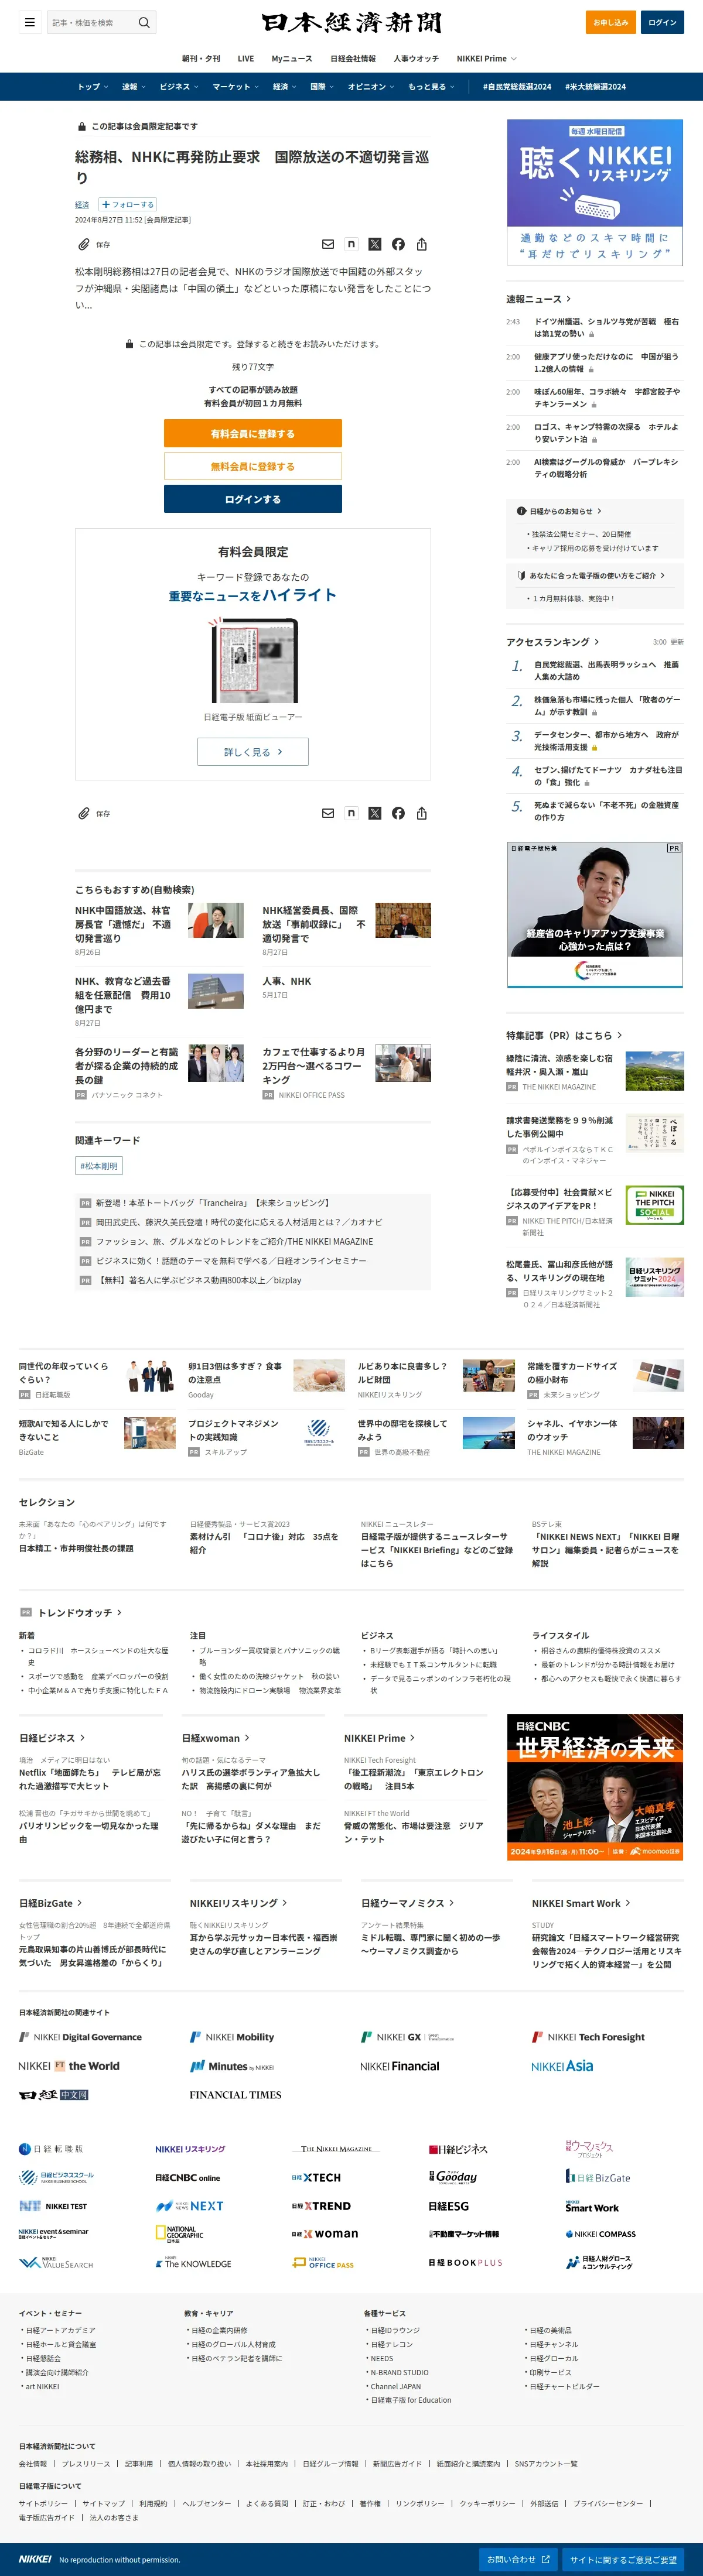
Task: Share to Facebook icon below the article
Action: [398, 813]
